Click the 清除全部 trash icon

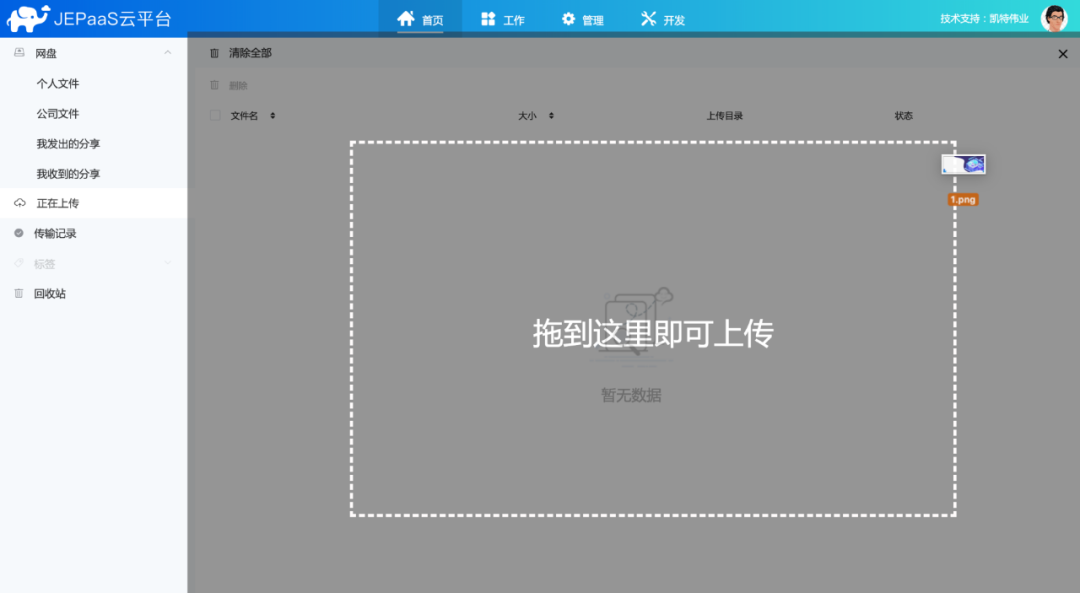[x=214, y=53]
